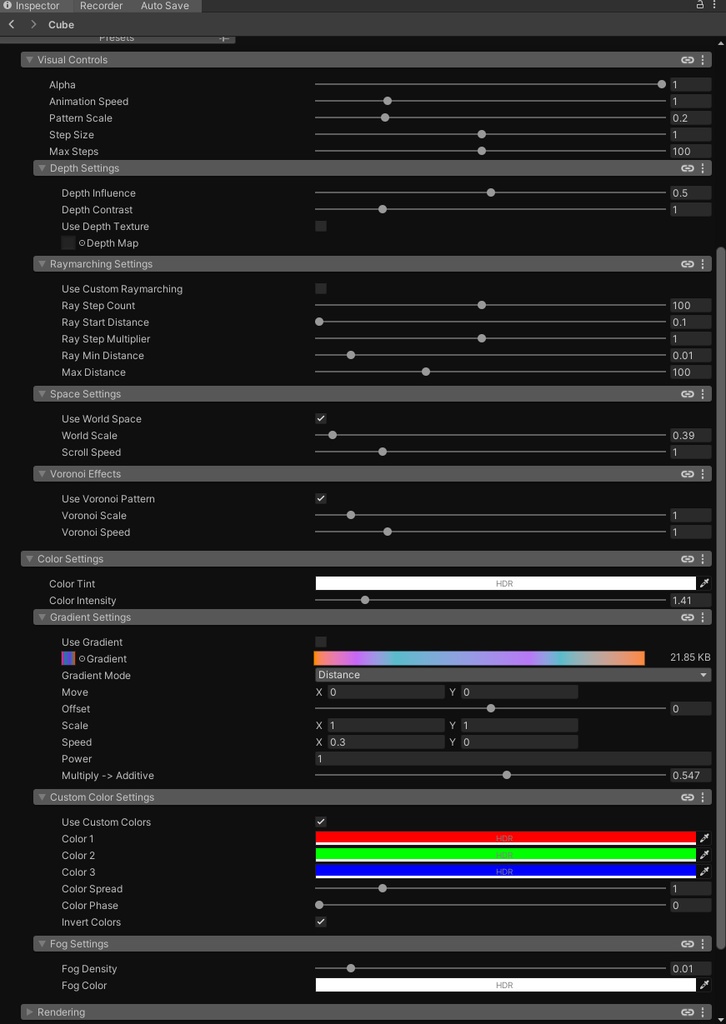Pick Color 3 with the eyedropper
Image resolution: width=726 pixels, height=1024 pixels.
pyautogui.click(x=704, y=871)
